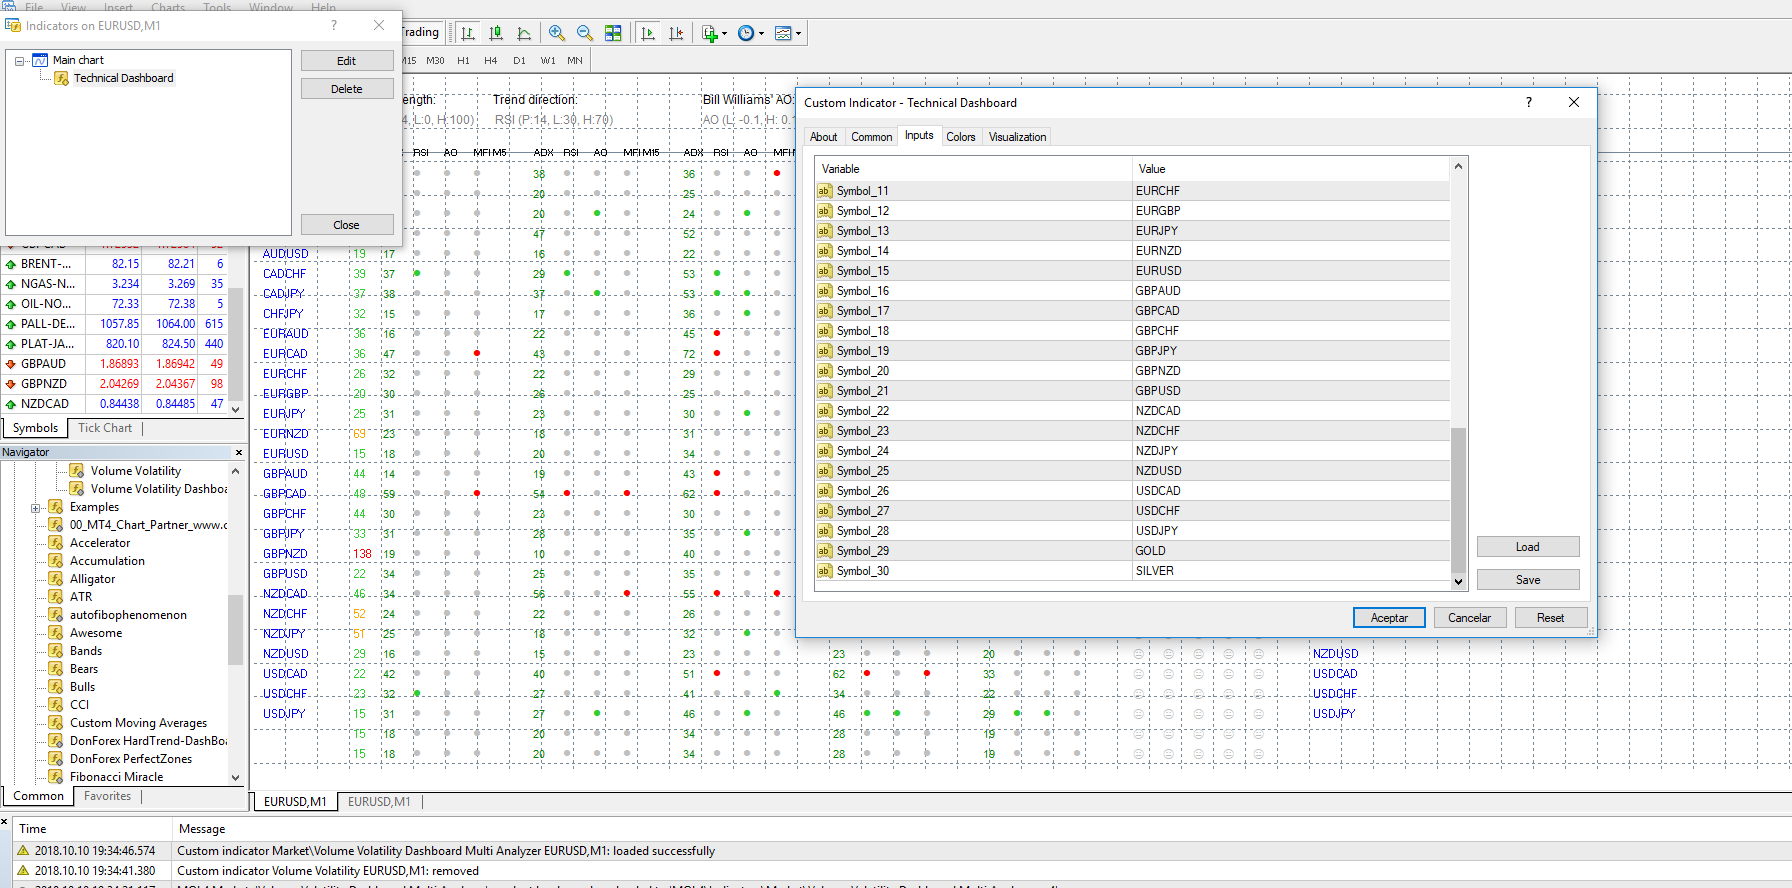Click the Aceptar button
Viewport: 1792px width, 888px height.
pos(1388,618)
